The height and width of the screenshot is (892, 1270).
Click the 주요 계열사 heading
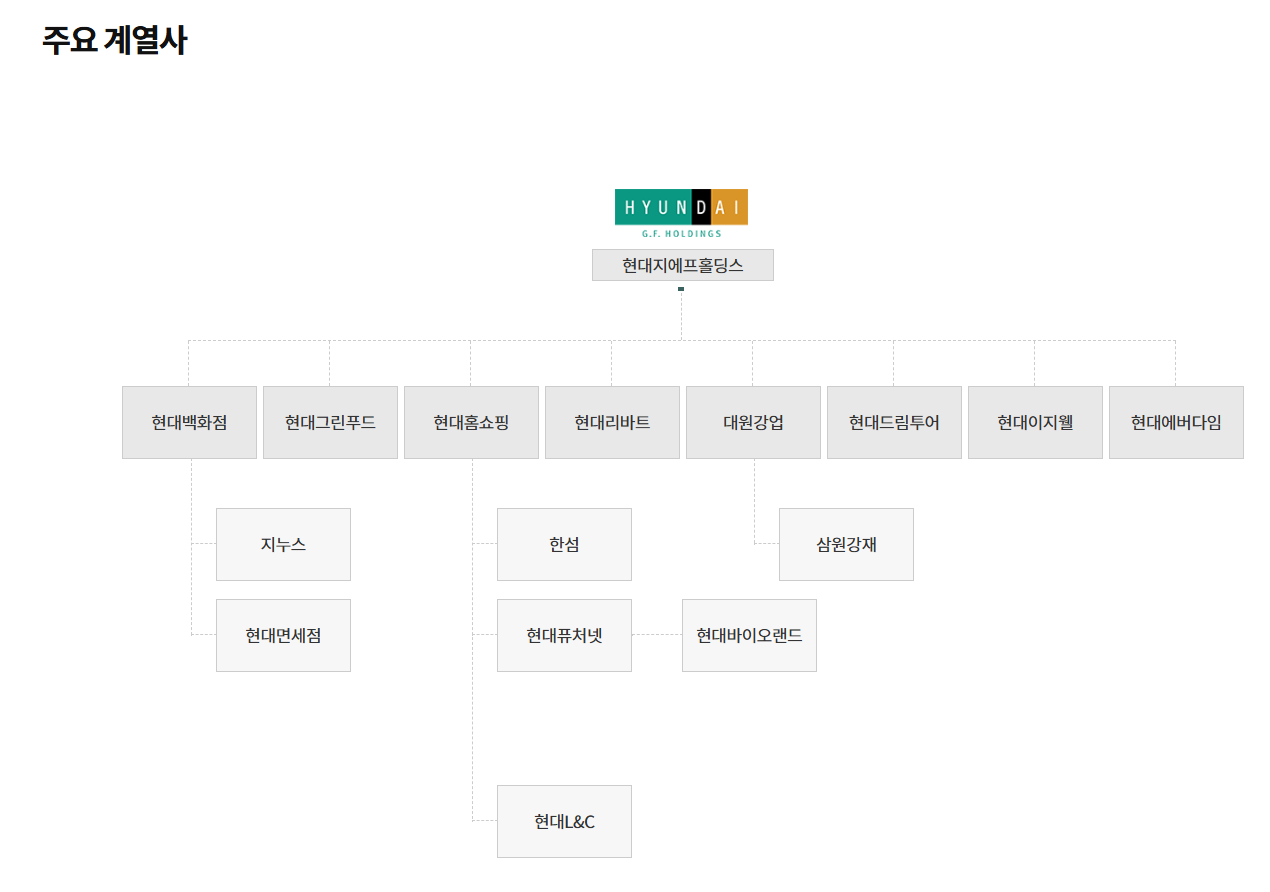click(114, 40)
